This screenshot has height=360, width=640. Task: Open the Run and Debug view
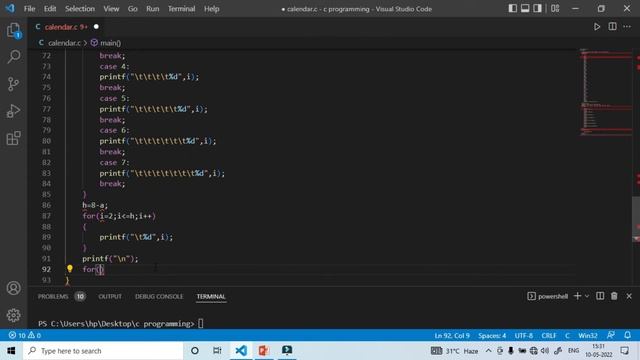(13, 111)
